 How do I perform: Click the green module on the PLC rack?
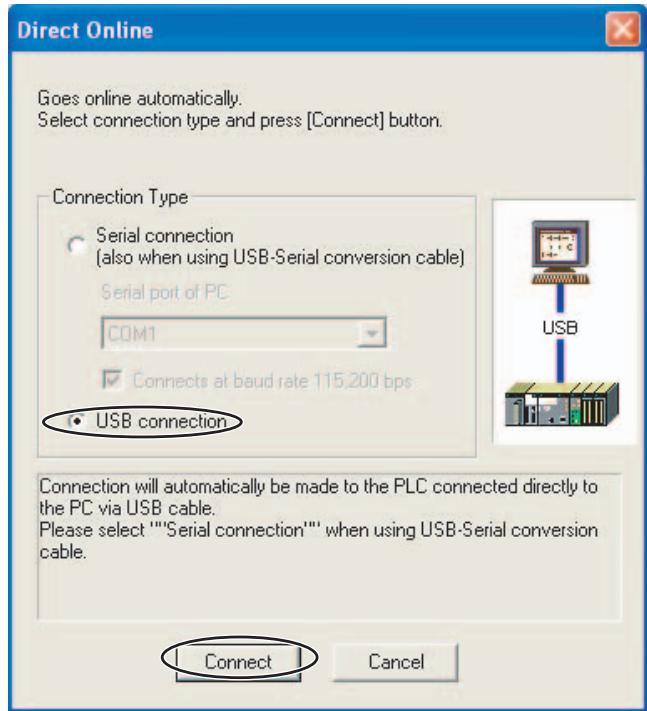(575, 412)
